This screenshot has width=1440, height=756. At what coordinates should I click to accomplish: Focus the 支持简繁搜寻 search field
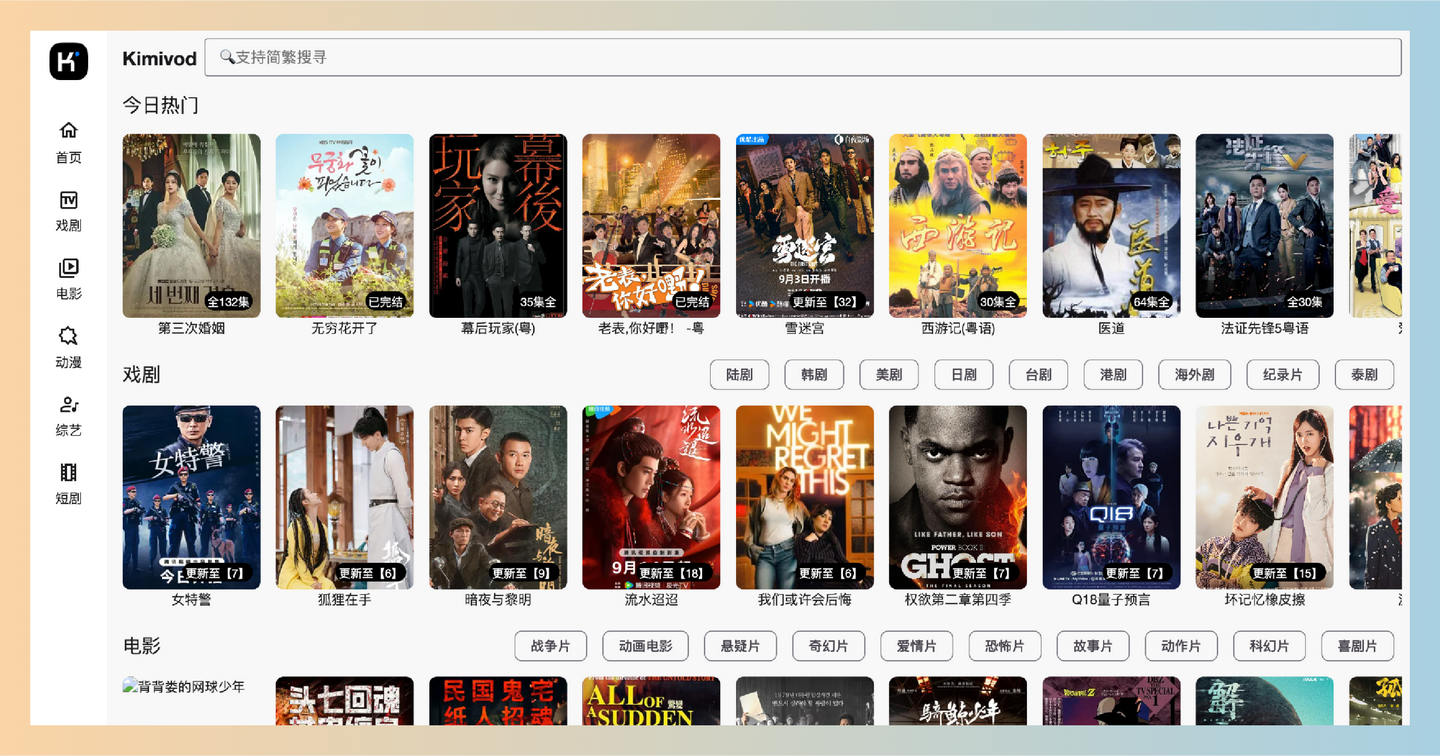[803, 57]
